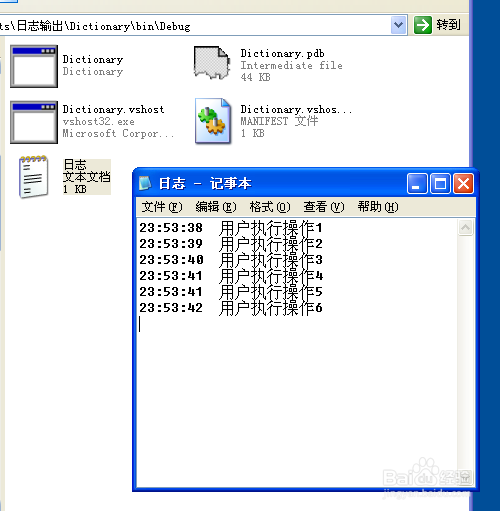Viewport: 500px width, 511px height.
Task: Open the 文件(F) menu in Notepad
Action: [162, 207]
